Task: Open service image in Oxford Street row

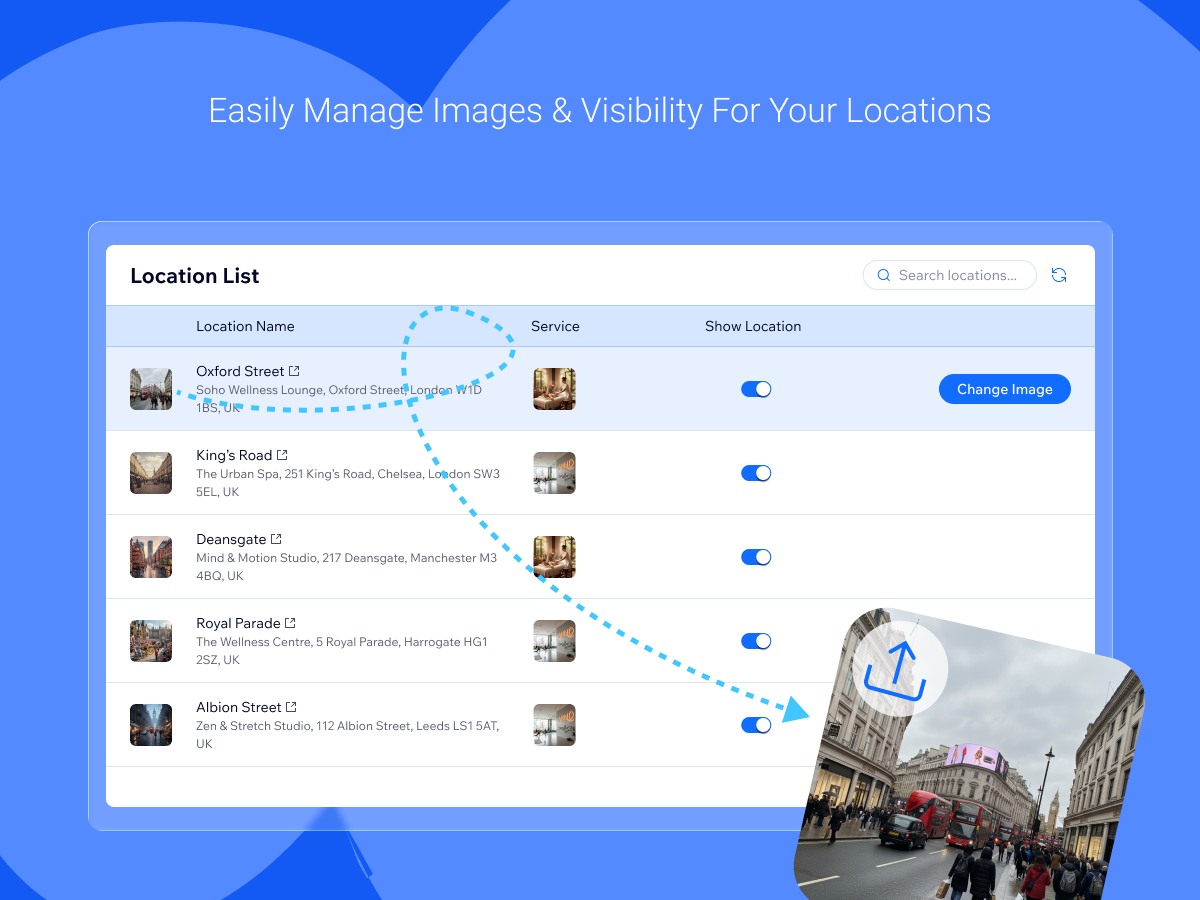Action: pos(554,389)
